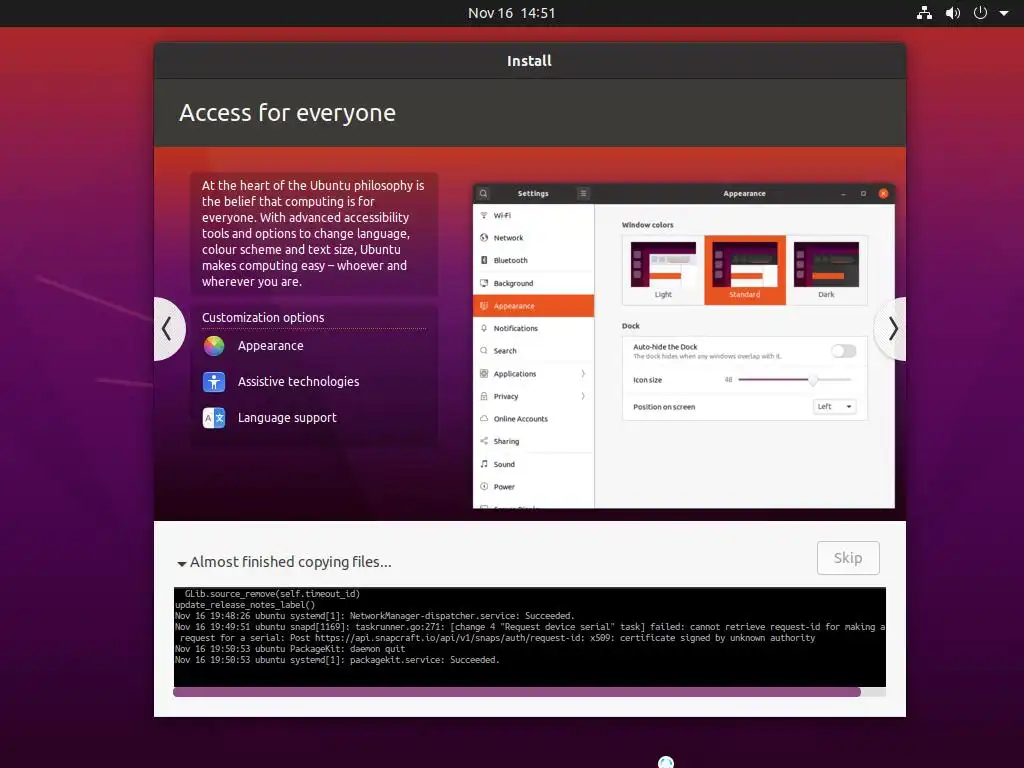Screen dimensions: 1024x768
Task: Select Wi-Fi in Settings sidebar
Action: pyautogui.click(x=534, y=216)
